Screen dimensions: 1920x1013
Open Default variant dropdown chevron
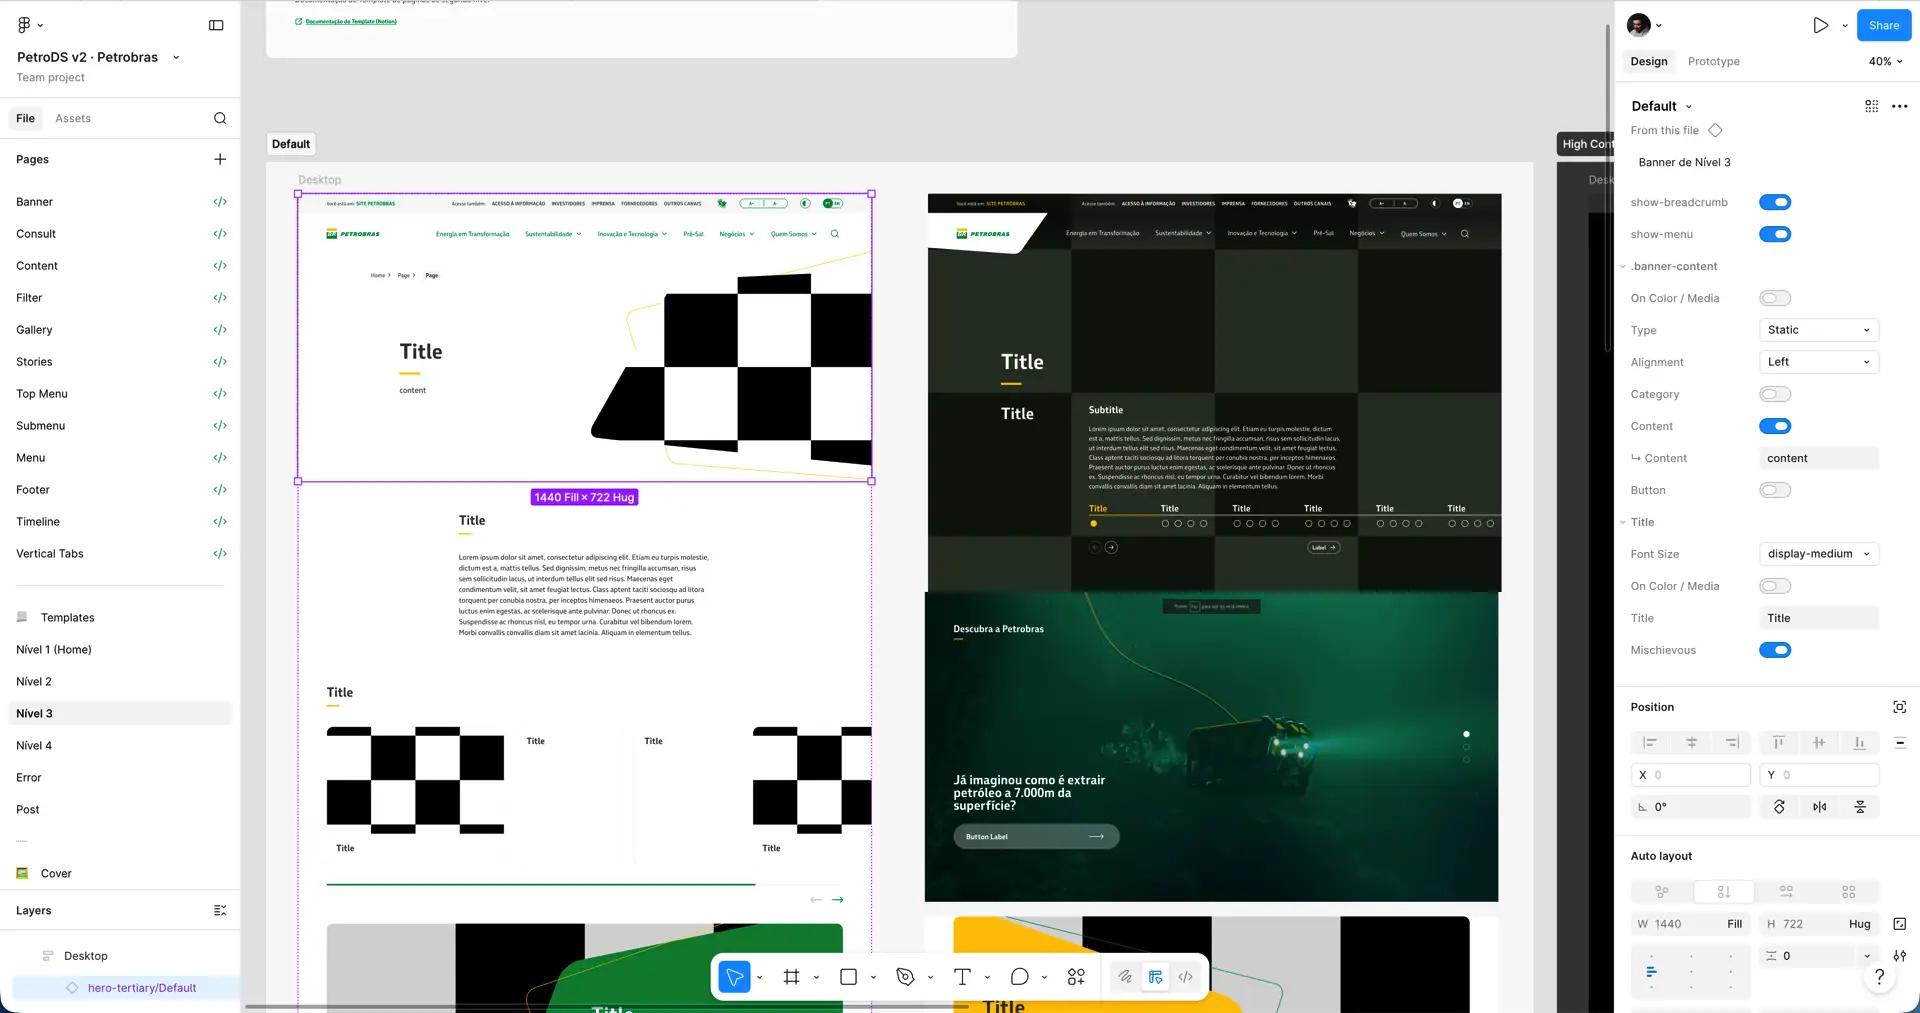(1689, 107)
